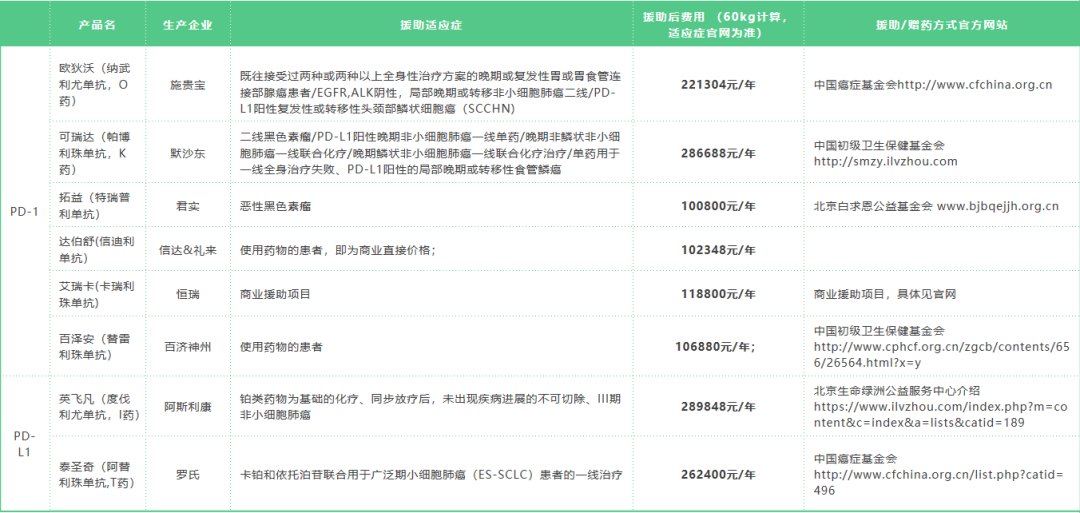Click the 援助适应症 column header
The image size is (1080, 513).
[x=430, y=24]
